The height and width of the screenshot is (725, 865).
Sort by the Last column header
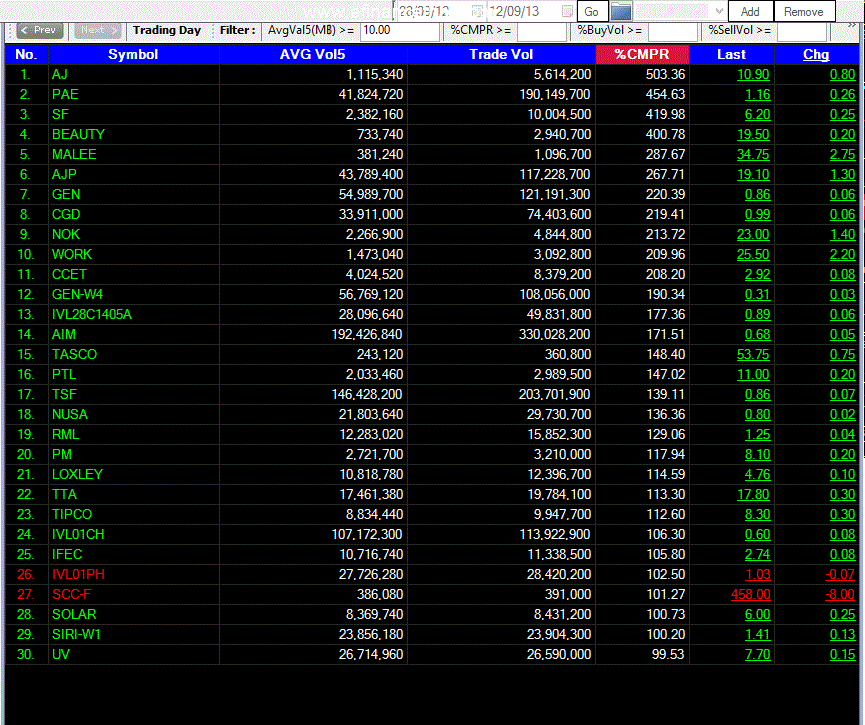[x=731, y=55]
